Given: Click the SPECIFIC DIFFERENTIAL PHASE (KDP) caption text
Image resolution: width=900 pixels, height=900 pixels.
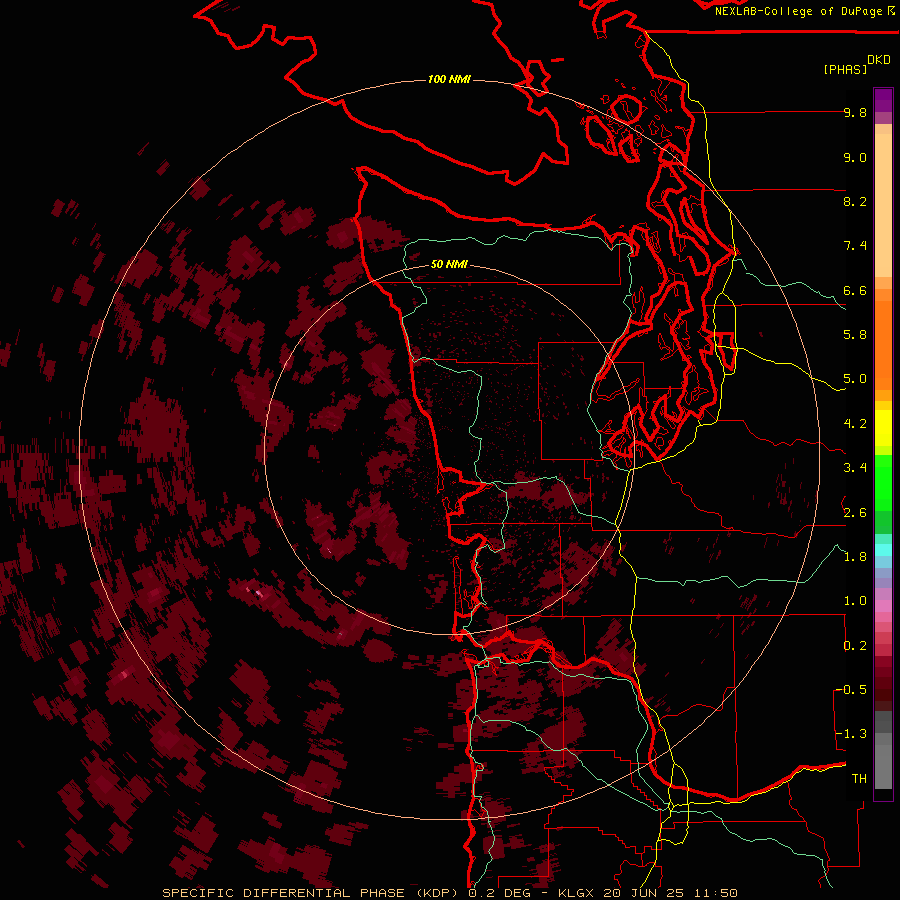Looking at the screenshot, I should coord(310,893).
